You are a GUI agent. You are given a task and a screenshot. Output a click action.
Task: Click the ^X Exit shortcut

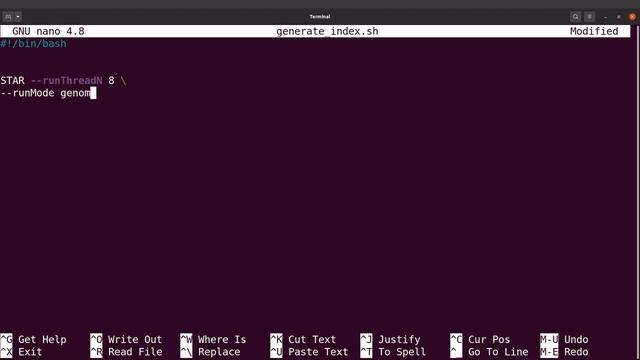[x=21, y=352]
